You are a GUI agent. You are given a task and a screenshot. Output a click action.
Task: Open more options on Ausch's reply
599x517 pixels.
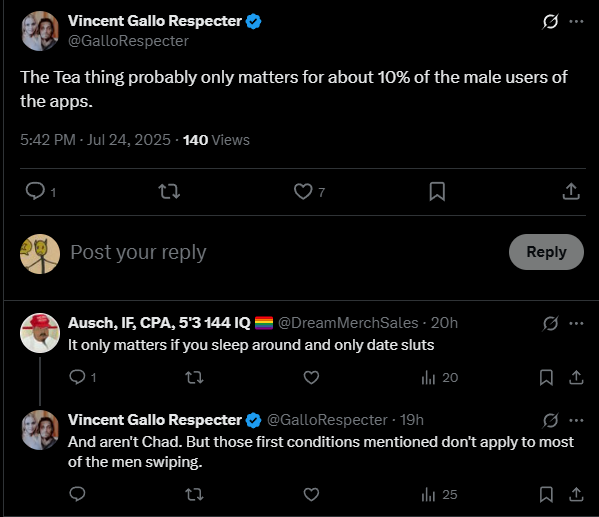(576, 323)
